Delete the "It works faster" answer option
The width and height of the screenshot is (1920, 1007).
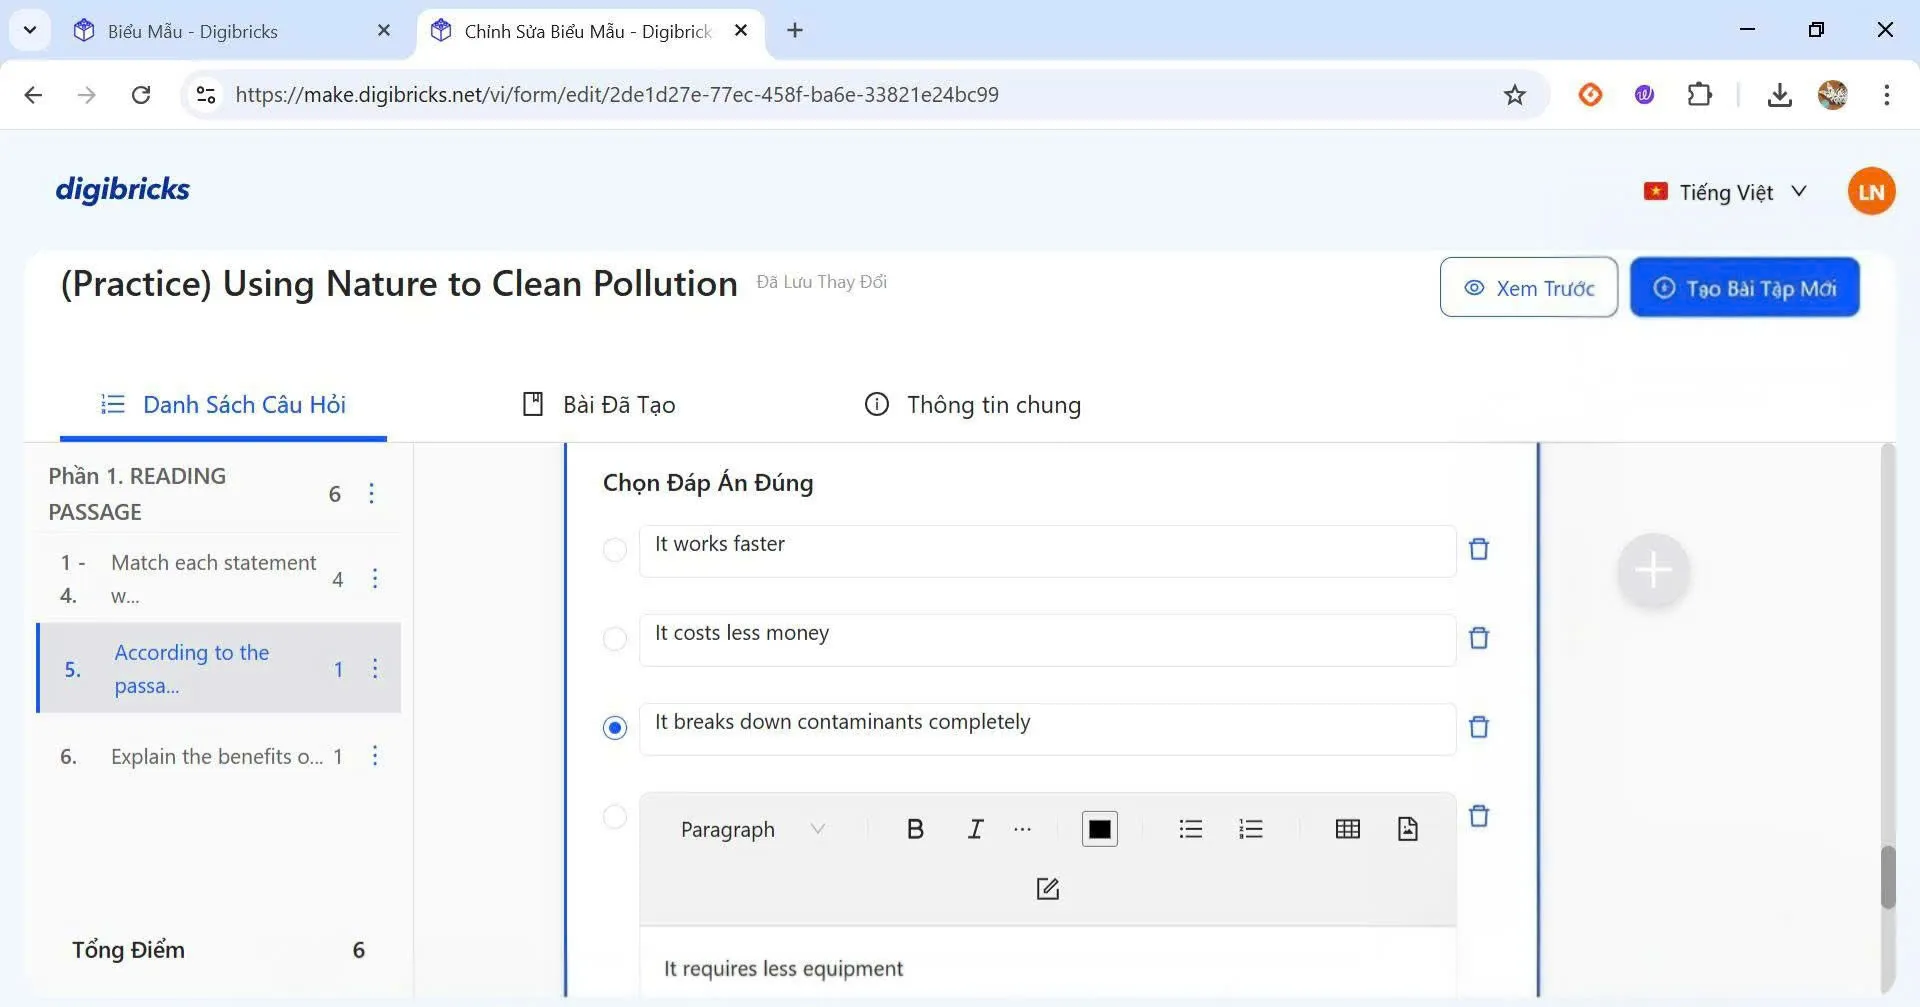1479,549
